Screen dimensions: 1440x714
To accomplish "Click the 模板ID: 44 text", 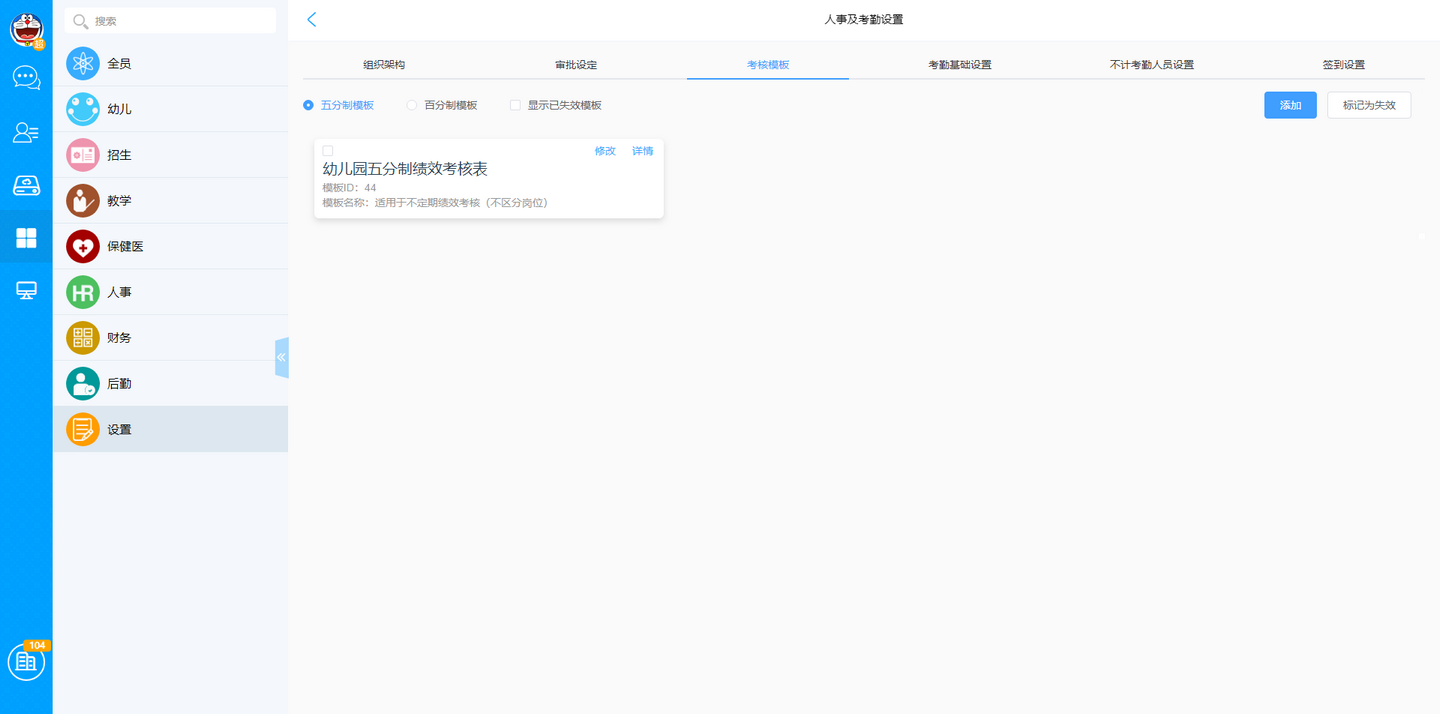I will (349, 188).
